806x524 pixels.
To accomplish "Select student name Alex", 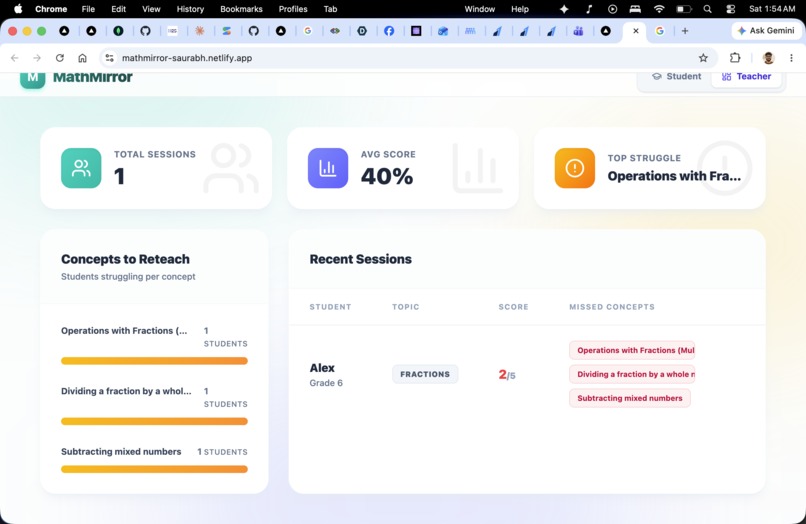I will pos(322,368).
